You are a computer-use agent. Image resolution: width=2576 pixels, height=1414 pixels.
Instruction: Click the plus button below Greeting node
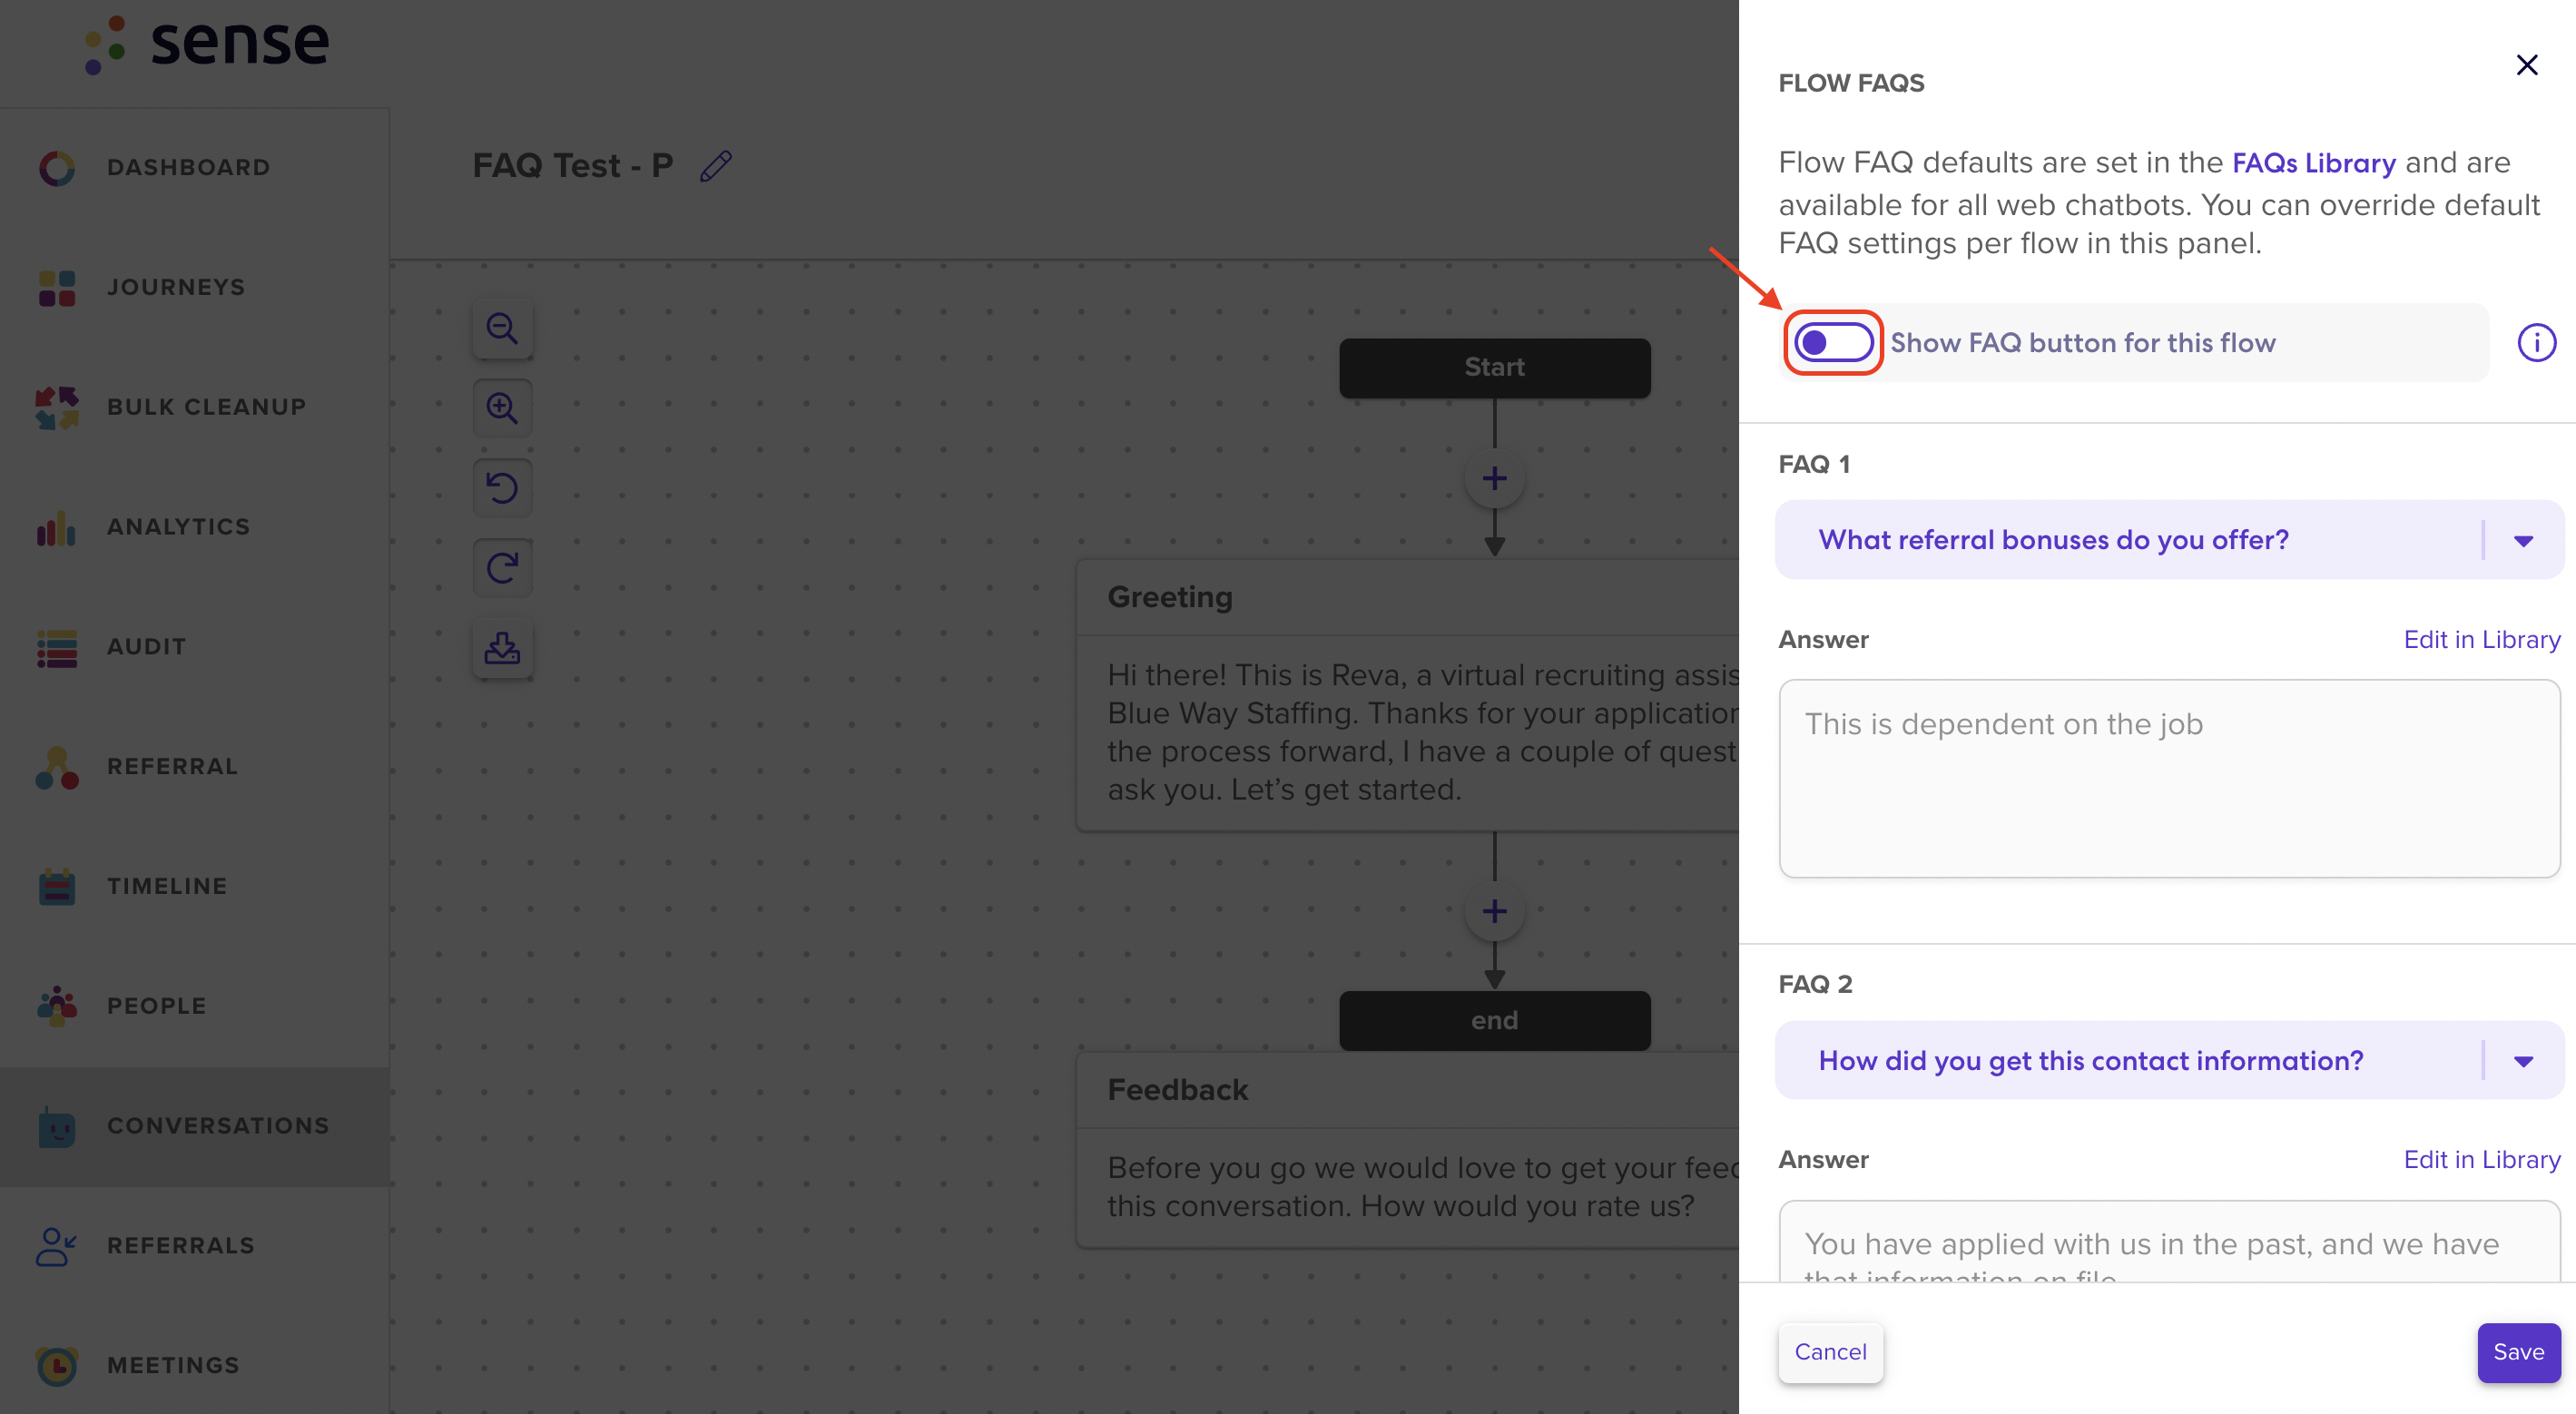click(1494, 912)
